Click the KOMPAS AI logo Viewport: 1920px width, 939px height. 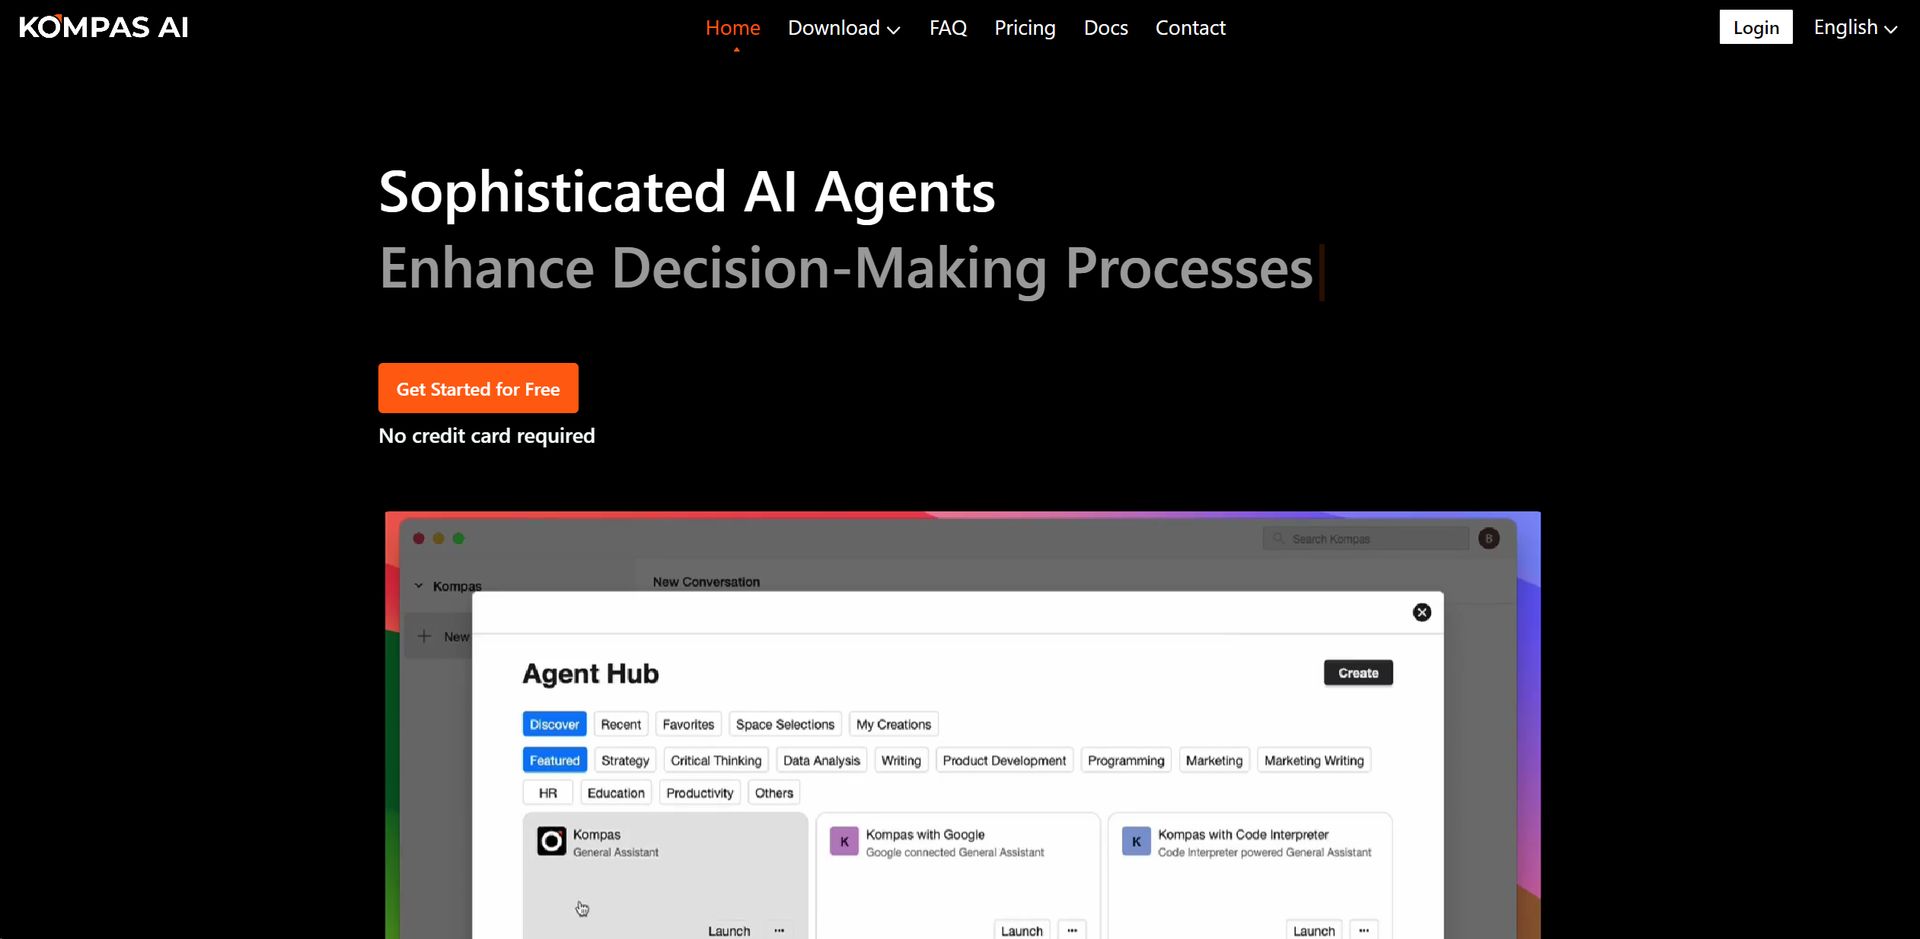(102, 27)
